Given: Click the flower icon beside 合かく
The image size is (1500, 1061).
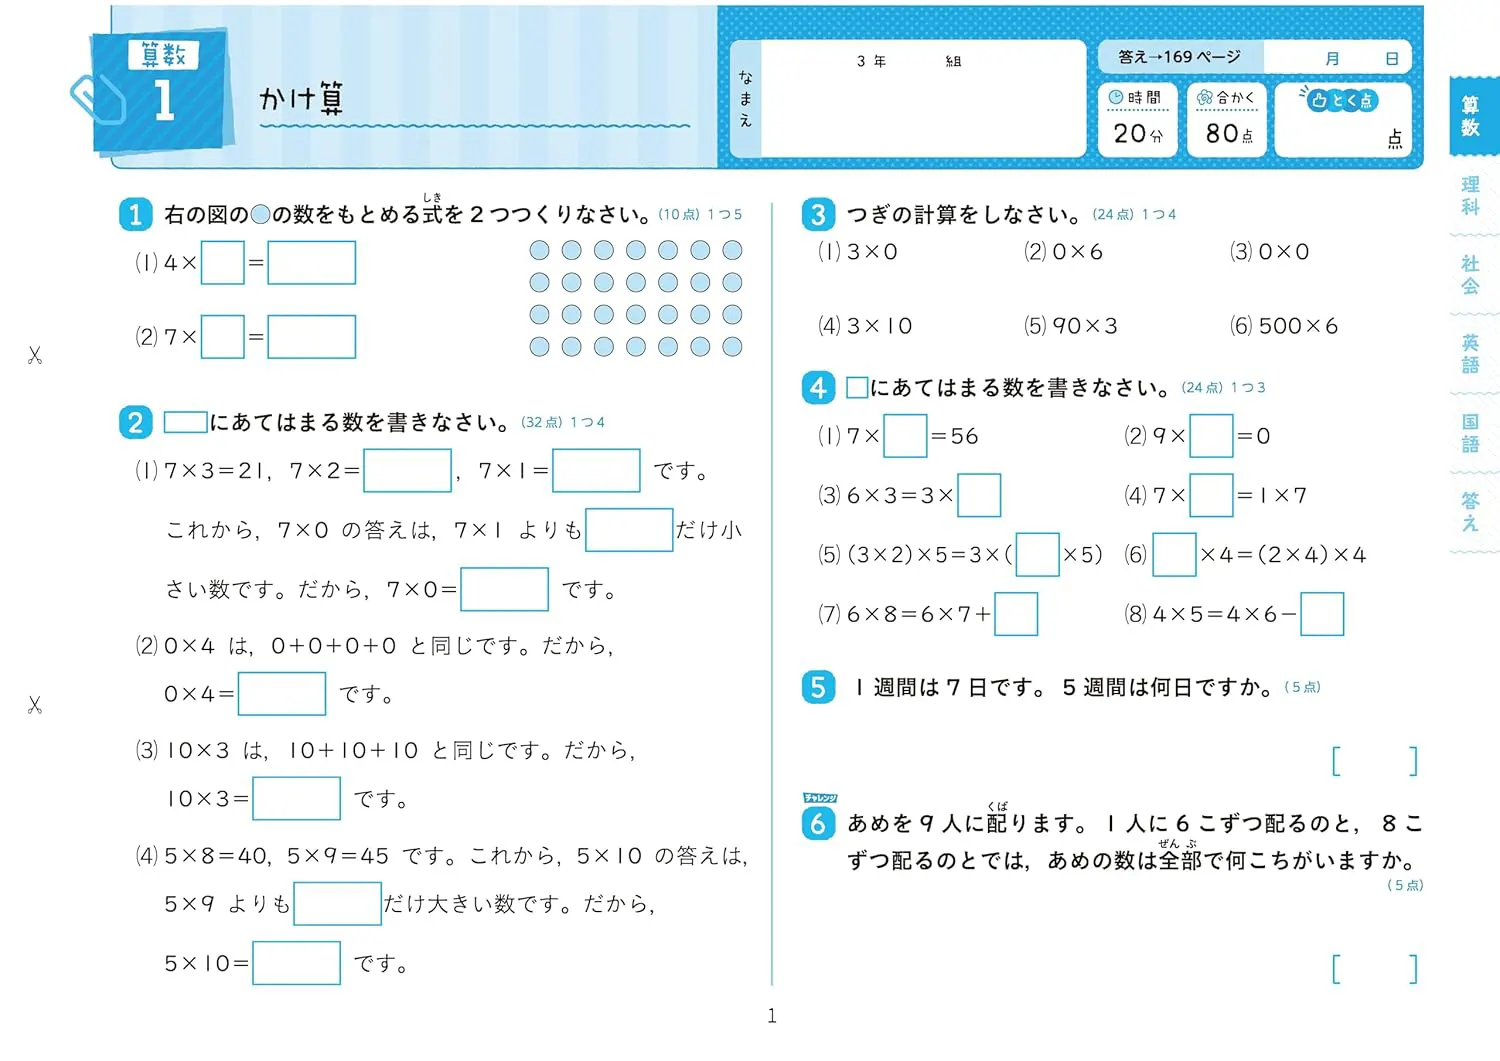Looking at the screenshot, I should (1204, 97).
